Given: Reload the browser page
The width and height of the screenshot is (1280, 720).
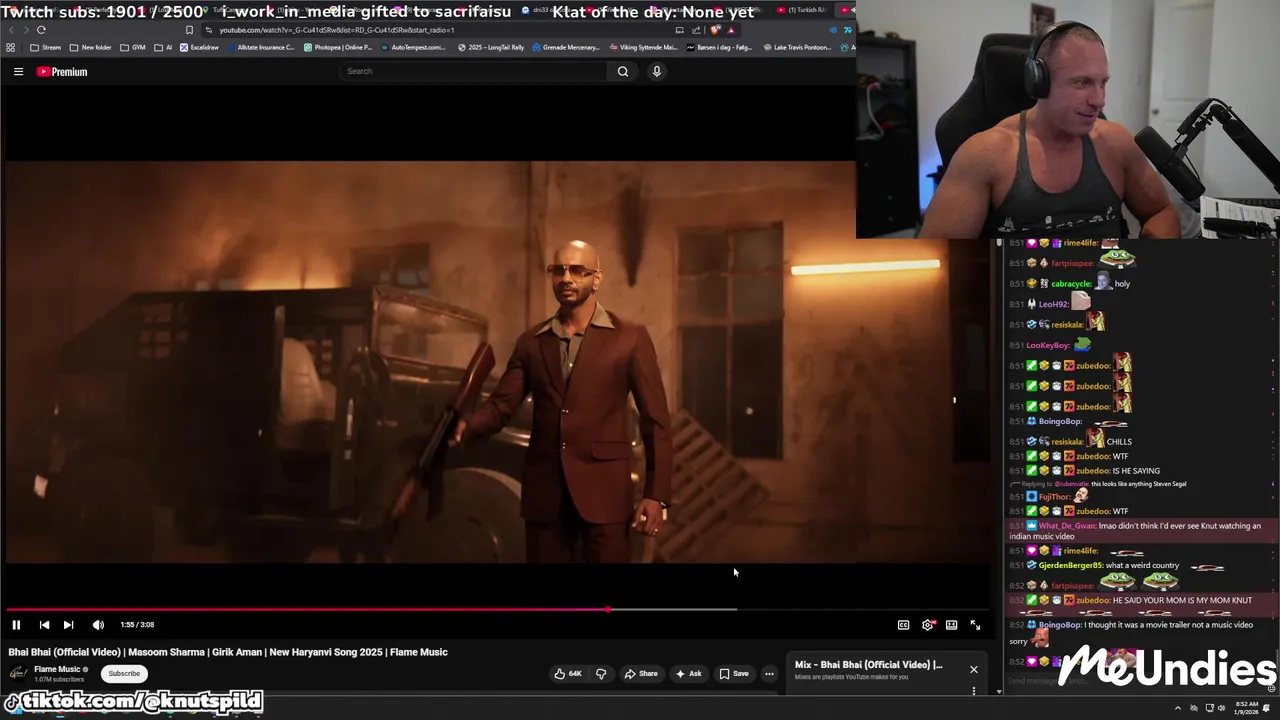Looking at the screenshot, I should coord(41,30).
